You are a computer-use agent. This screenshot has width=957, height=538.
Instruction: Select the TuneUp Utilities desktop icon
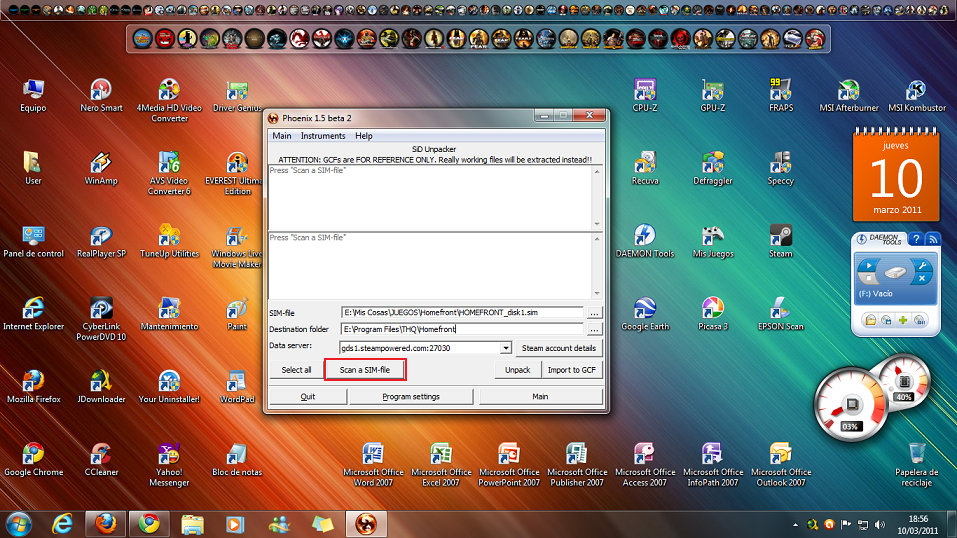click(x=169, y=241)
